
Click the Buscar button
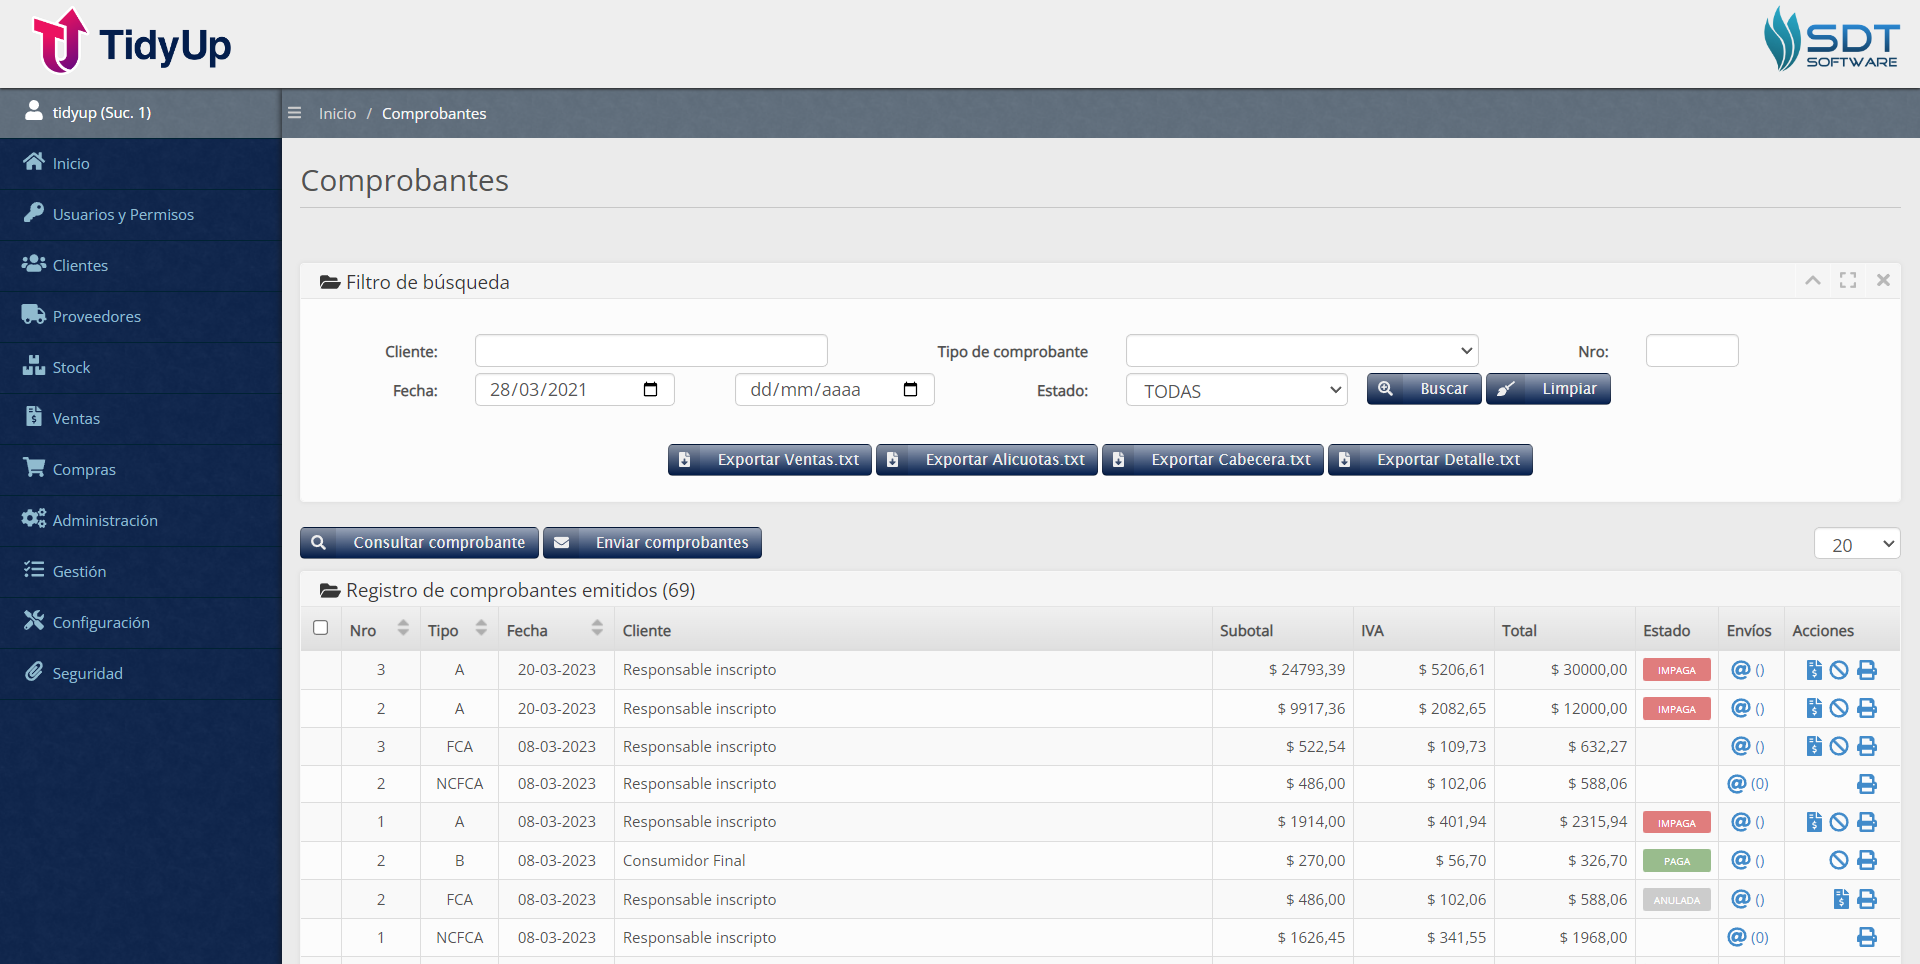[1424, 389]
